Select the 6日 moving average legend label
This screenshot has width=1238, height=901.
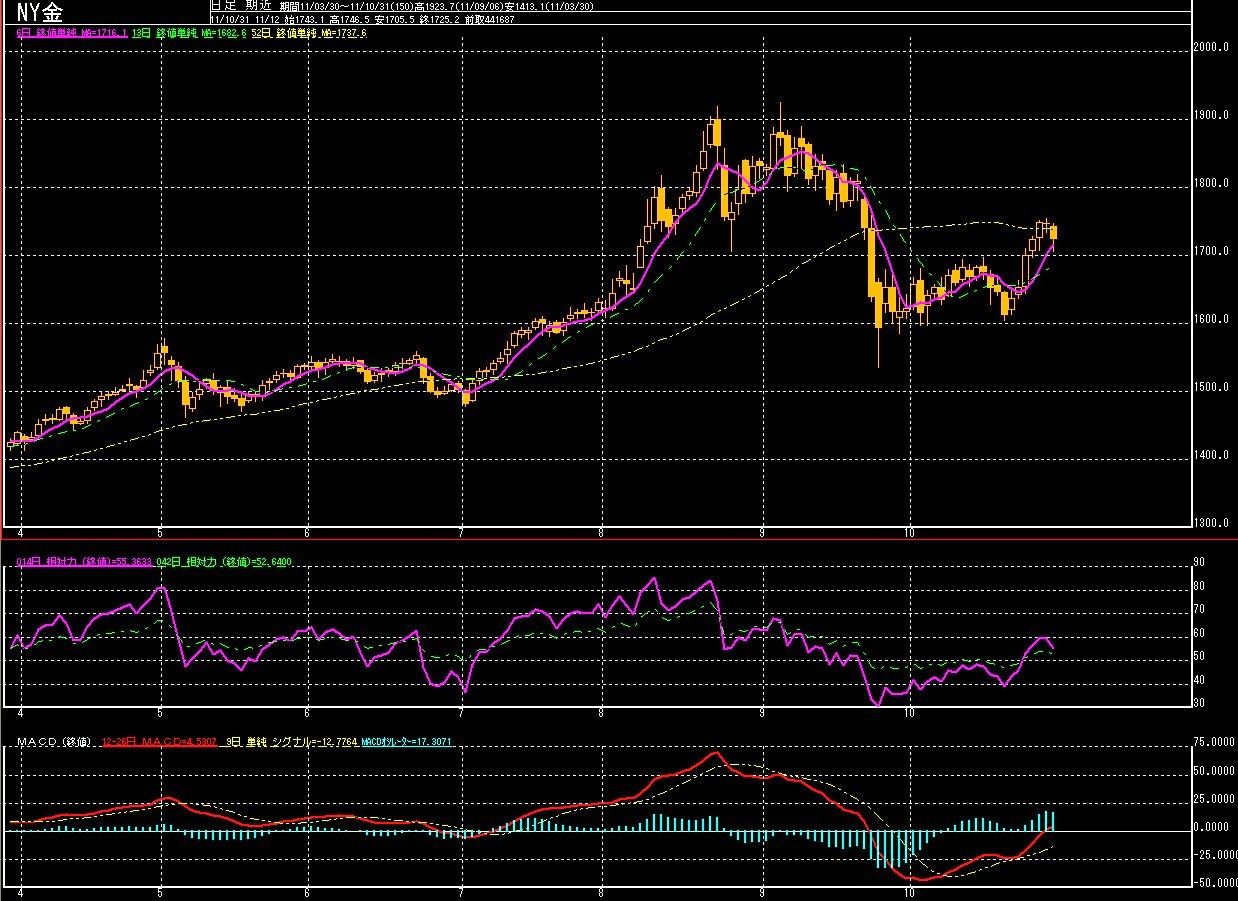(x=71, y=33)
